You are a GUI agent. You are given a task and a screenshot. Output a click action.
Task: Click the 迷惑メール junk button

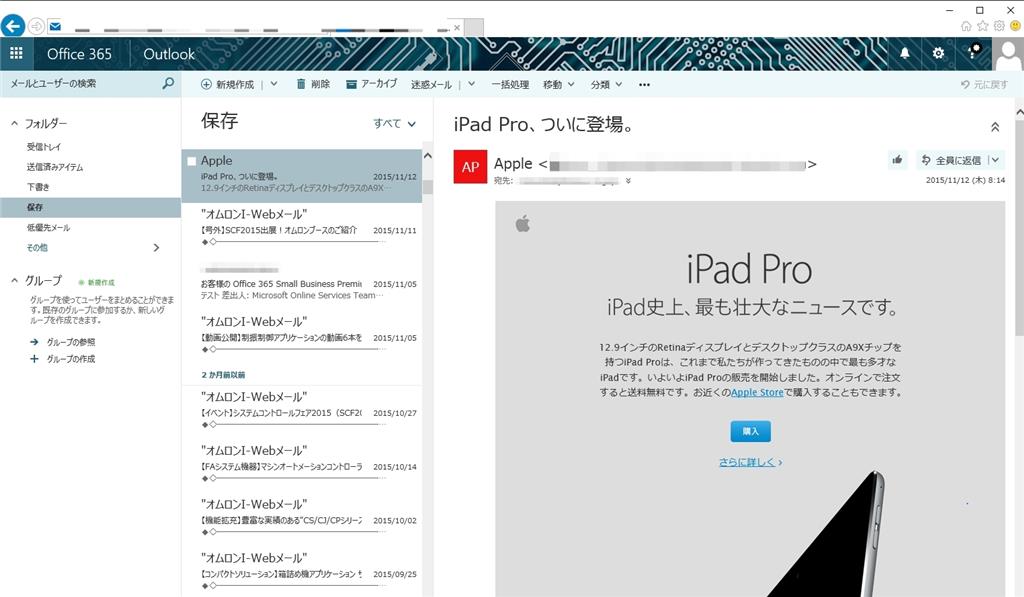tap(431, 84)
